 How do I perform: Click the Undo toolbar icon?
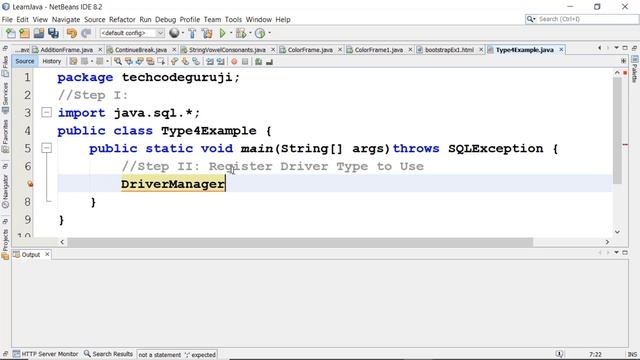click(71, 33)
